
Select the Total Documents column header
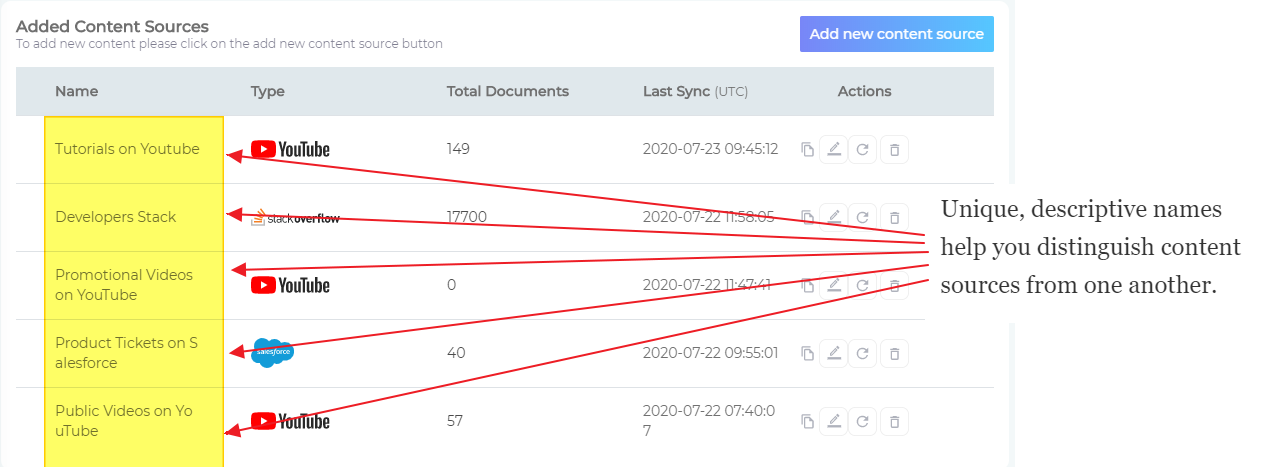coord(508,91)
